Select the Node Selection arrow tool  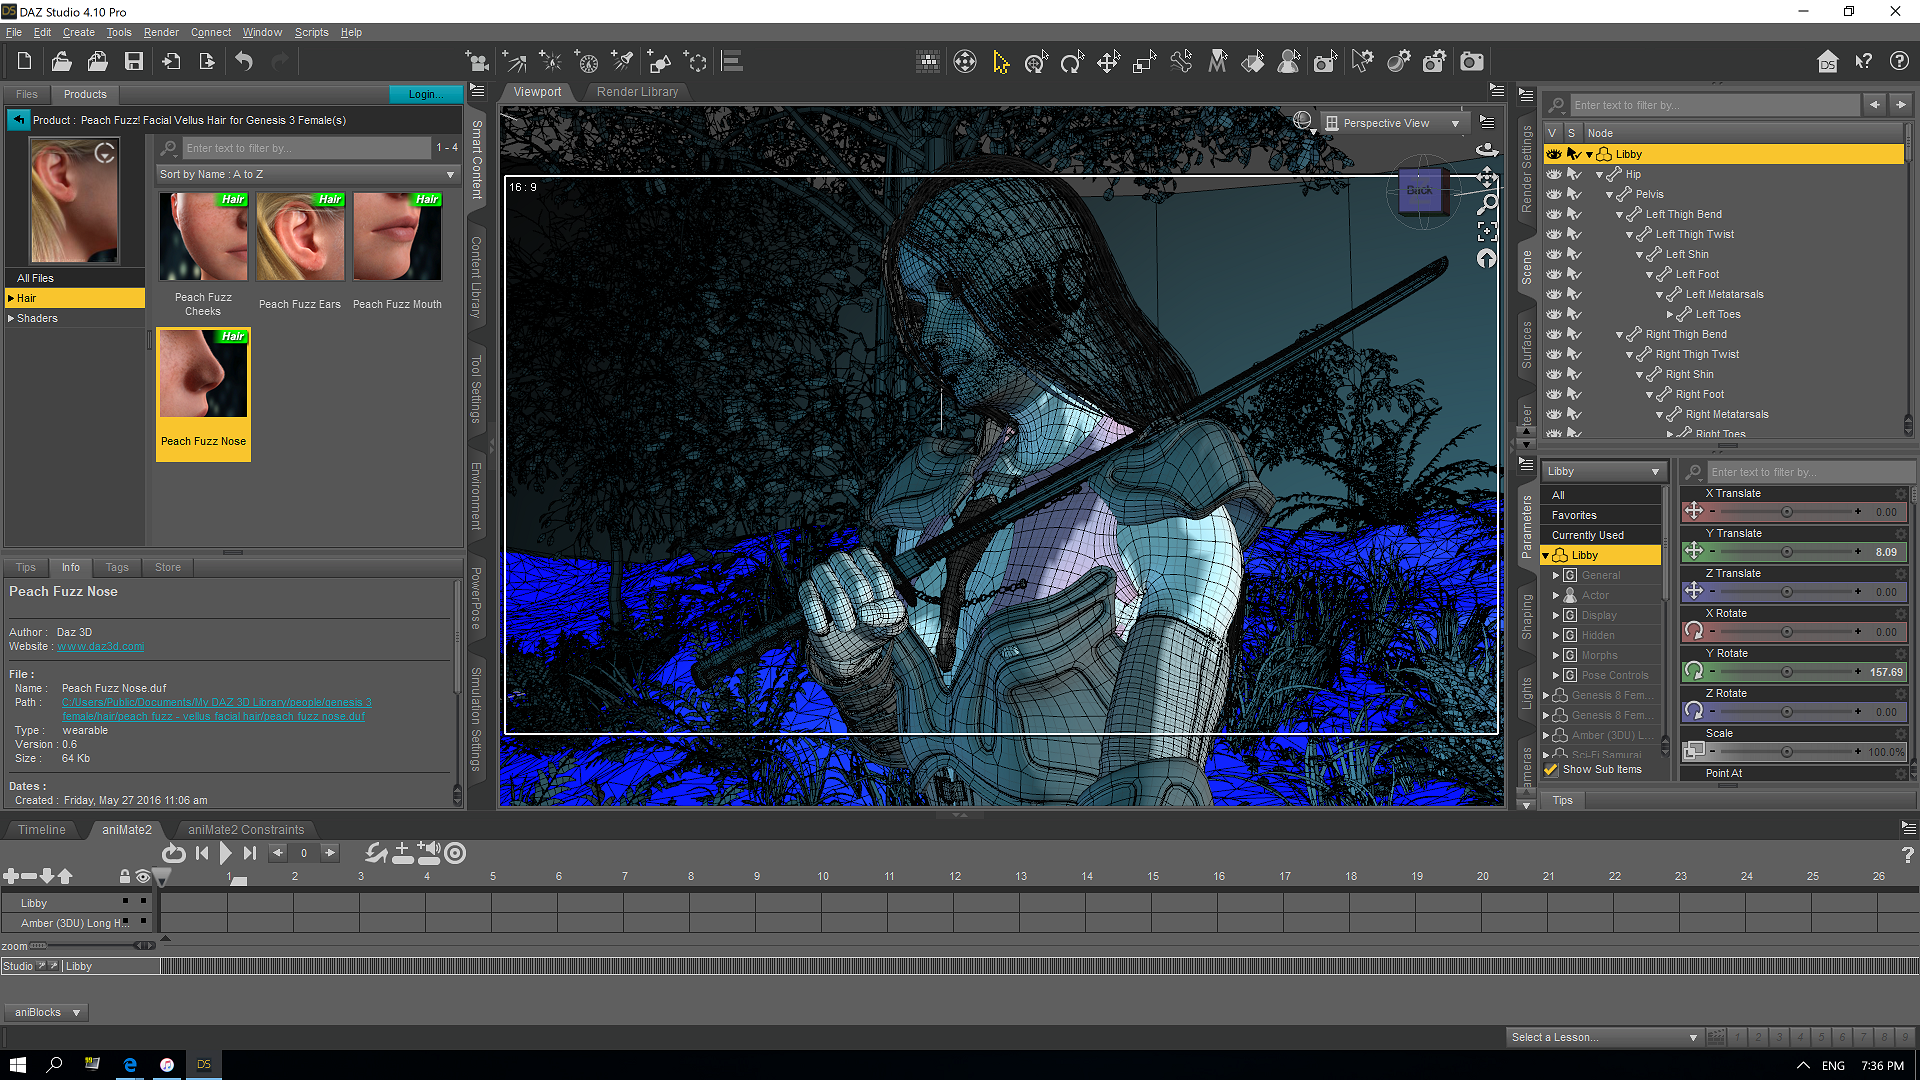click(x=1001, y=62)
